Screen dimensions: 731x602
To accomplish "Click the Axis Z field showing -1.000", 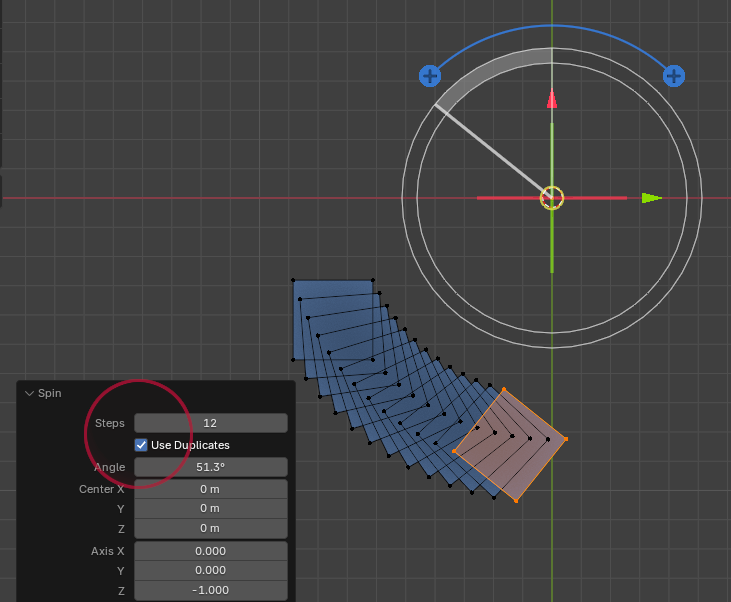I will [210, 590].
